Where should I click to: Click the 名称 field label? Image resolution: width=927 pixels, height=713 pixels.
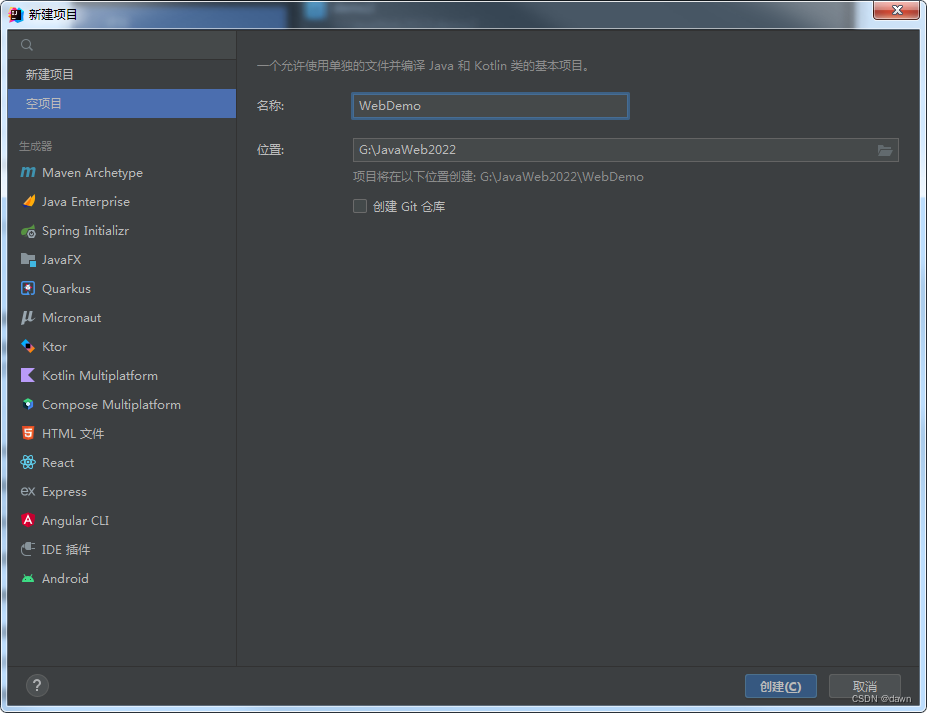click(270, 105)
